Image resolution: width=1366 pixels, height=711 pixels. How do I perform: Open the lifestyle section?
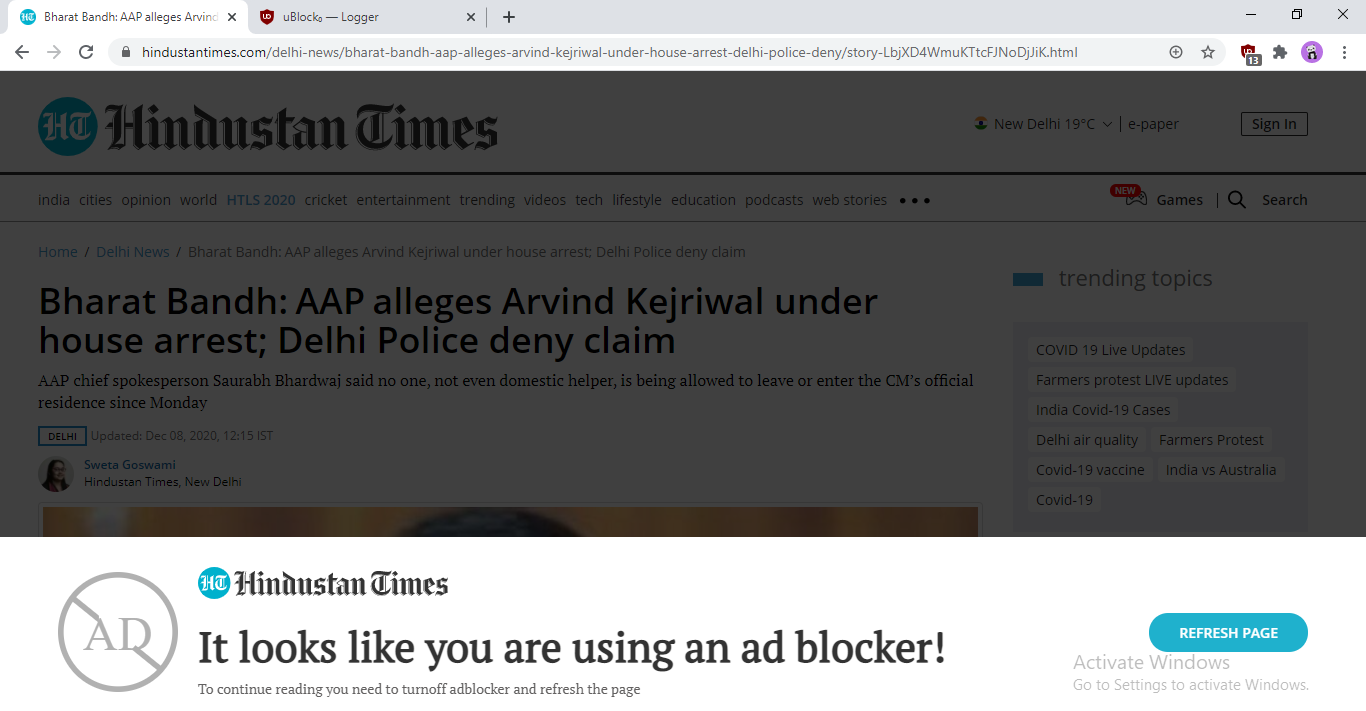637,200
